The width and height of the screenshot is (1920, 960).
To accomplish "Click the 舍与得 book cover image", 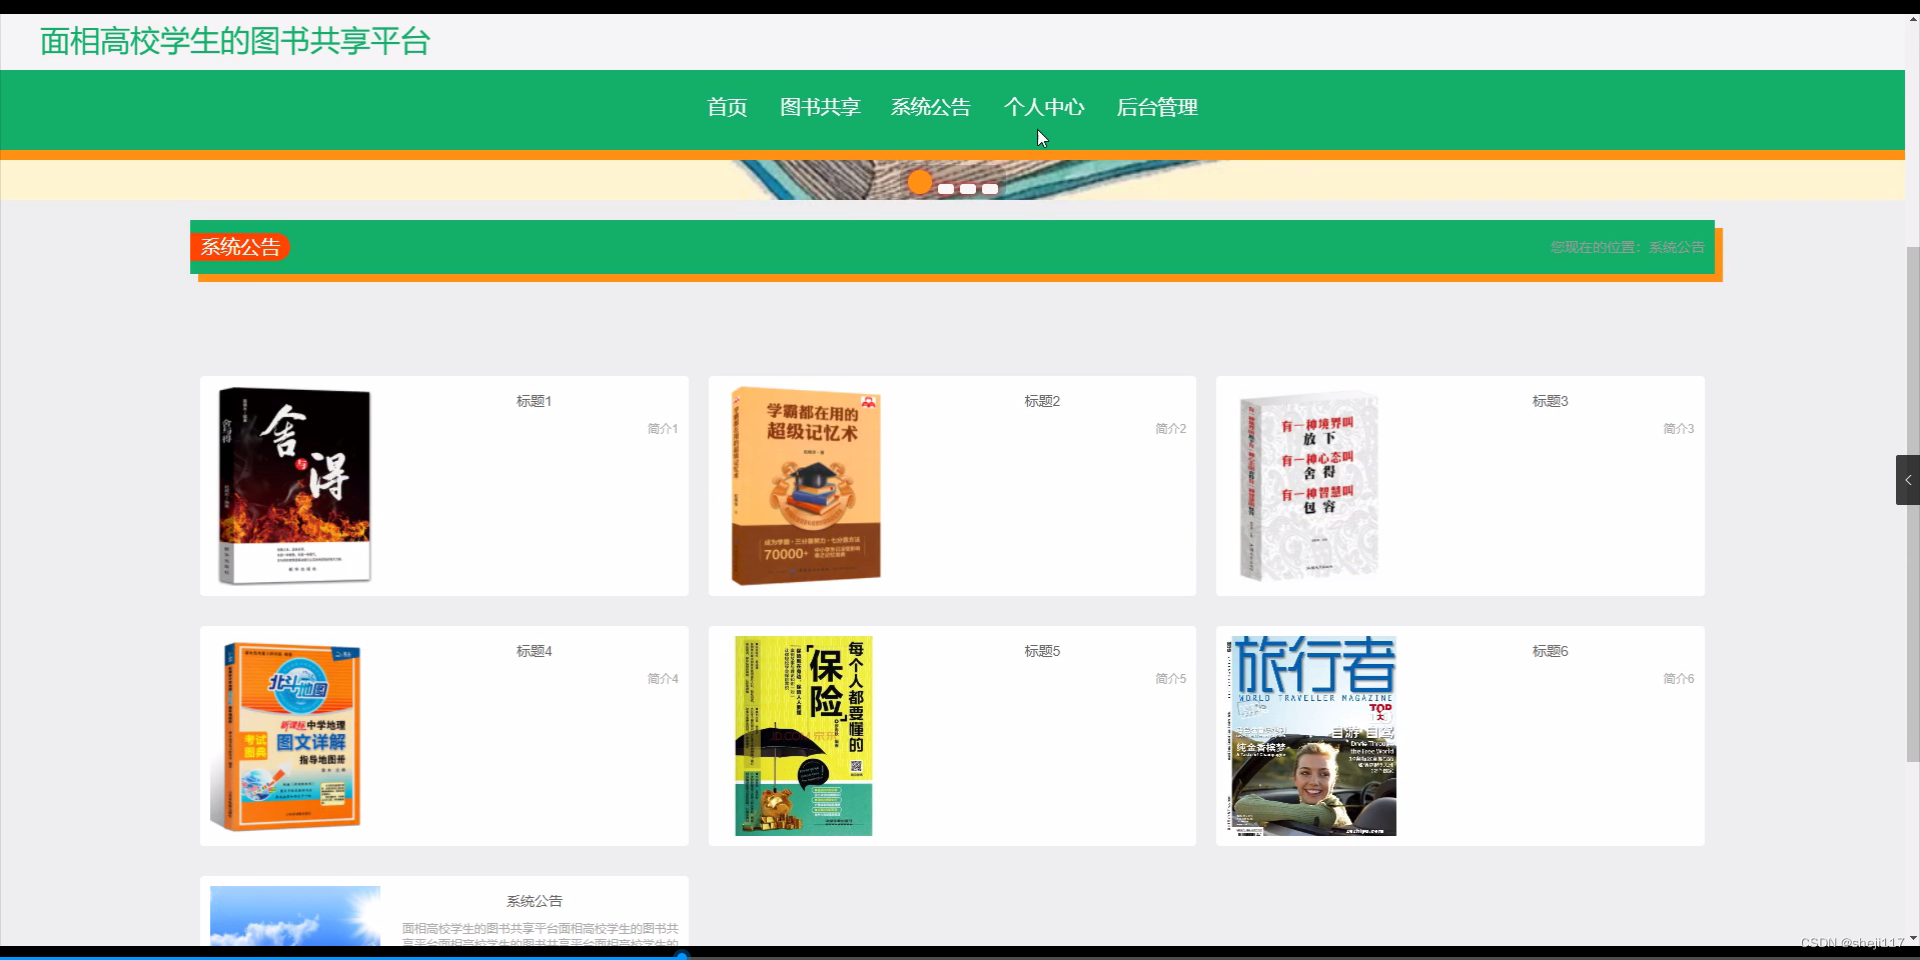I will point(295,485).
